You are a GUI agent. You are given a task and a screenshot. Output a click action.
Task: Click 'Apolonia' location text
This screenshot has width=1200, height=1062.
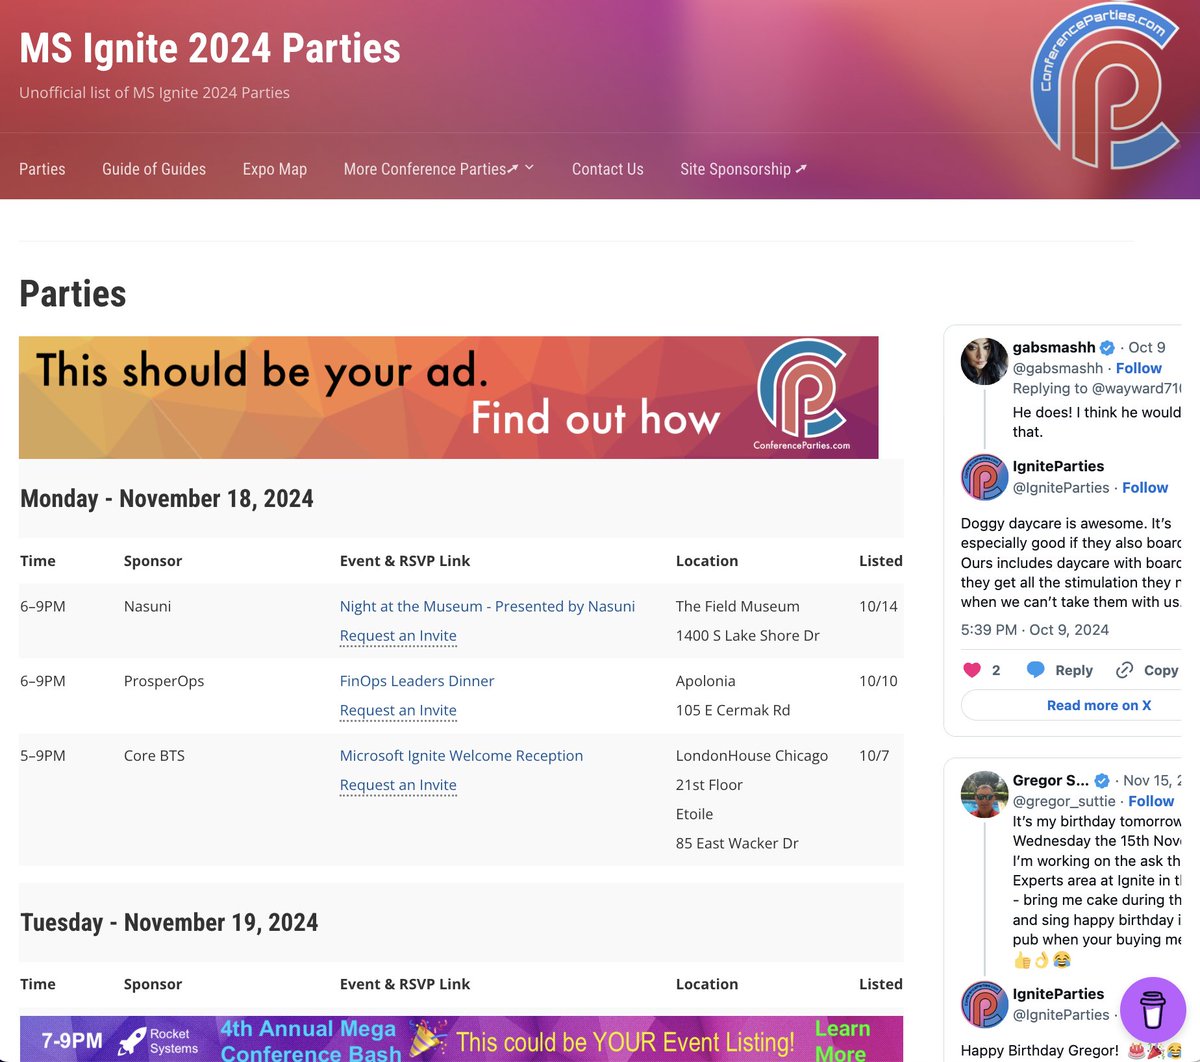[706, 681]
